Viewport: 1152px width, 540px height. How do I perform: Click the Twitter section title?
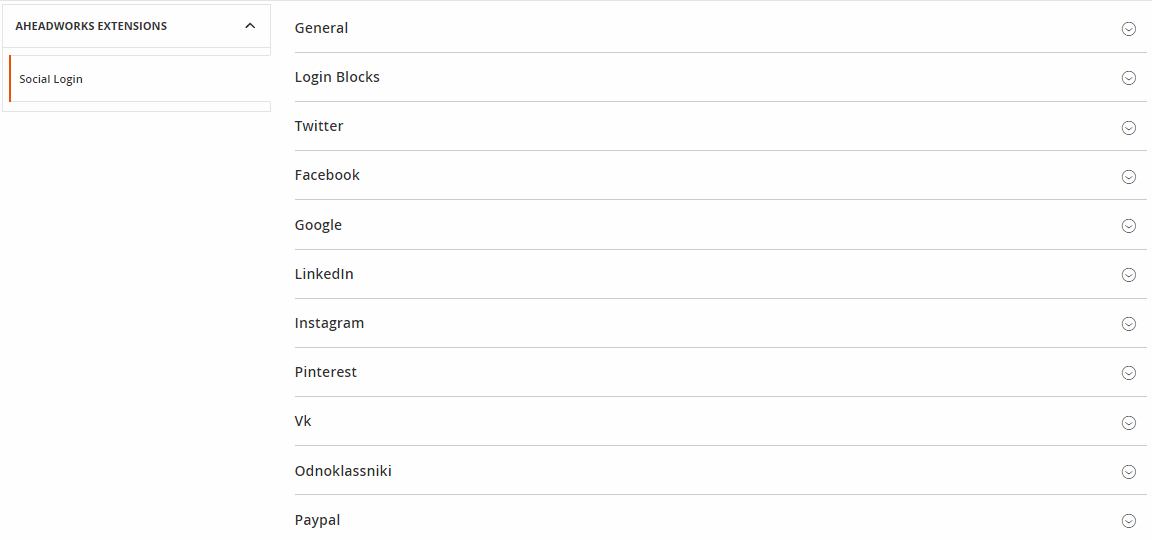tap(319, 126)
